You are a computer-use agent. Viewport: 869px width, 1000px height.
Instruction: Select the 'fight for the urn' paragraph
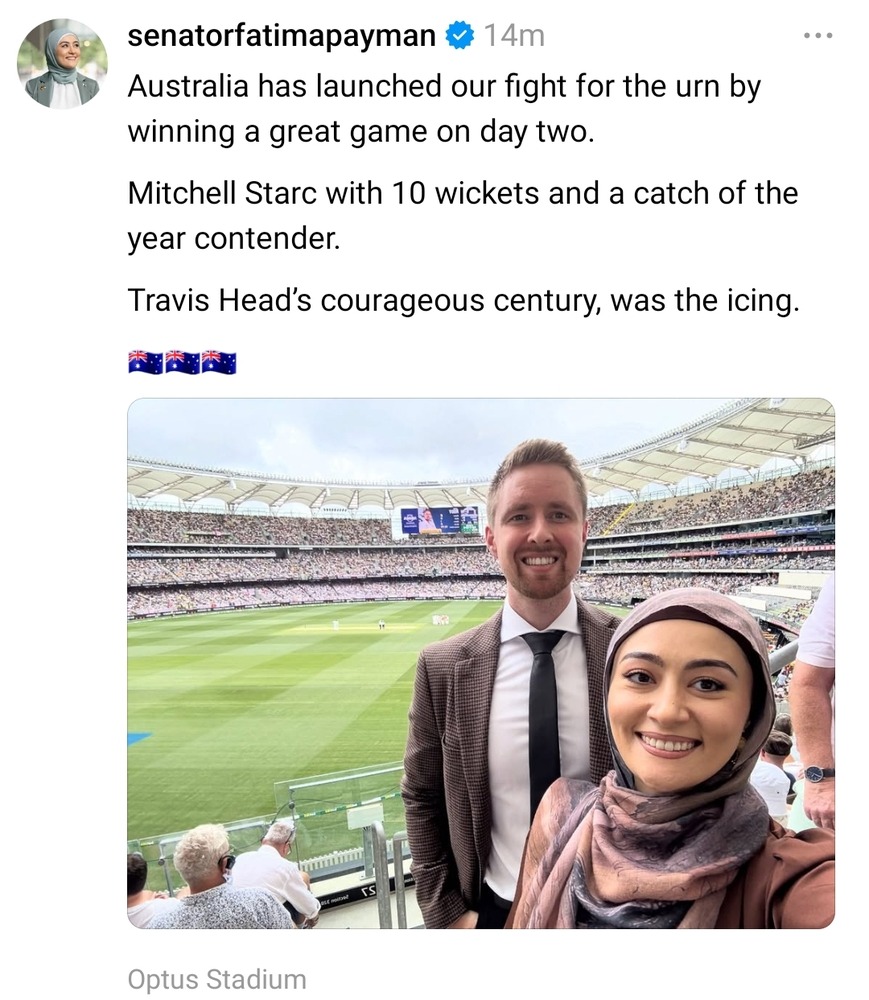(x=444, y=108)
